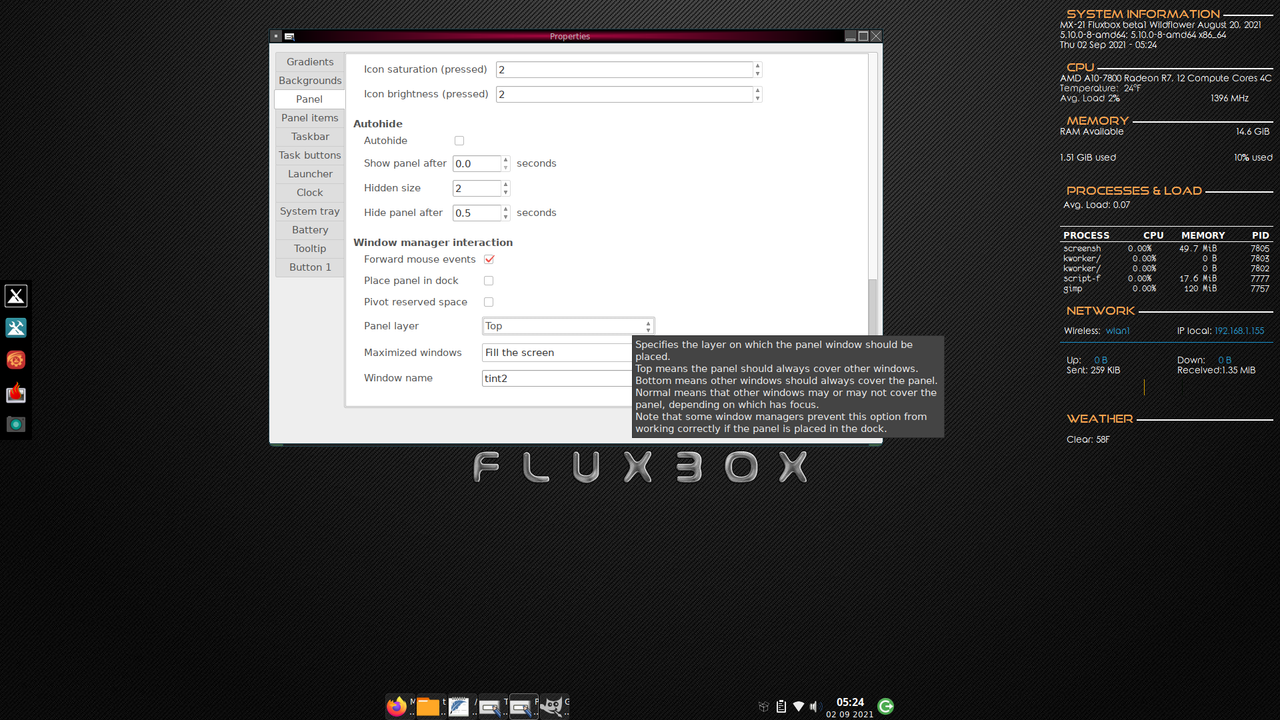Click the Hidden size value field
The height and width of the screenshot is (720, 1280).
pos(477,188)
